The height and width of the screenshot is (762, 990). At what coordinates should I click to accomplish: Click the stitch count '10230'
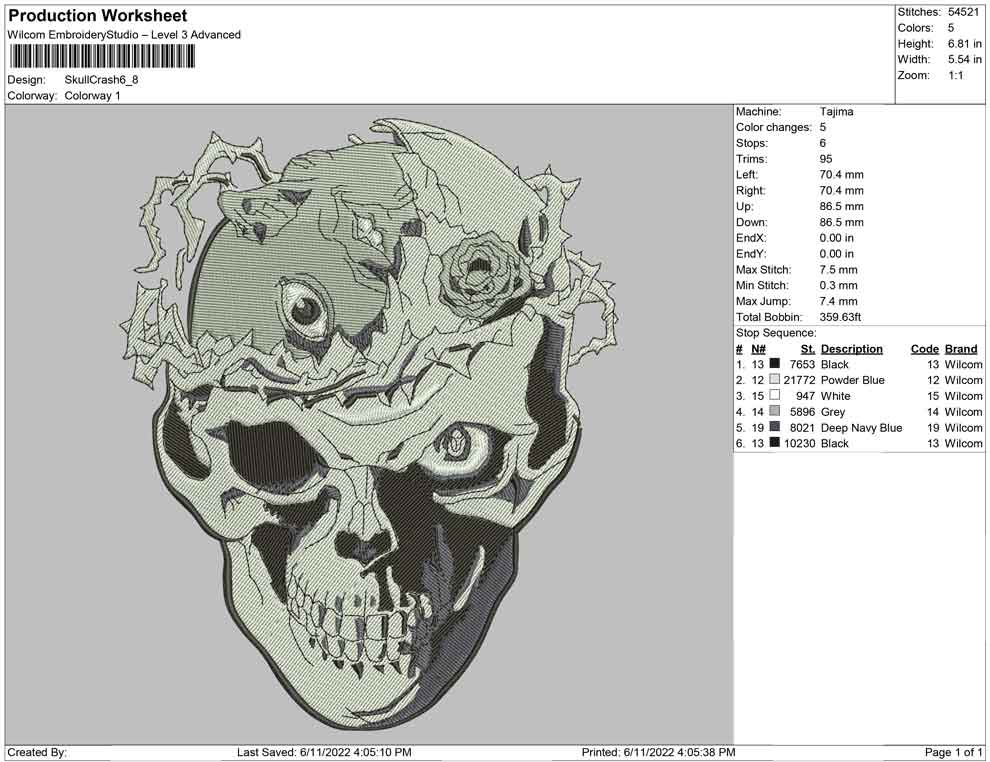point(799,443)
